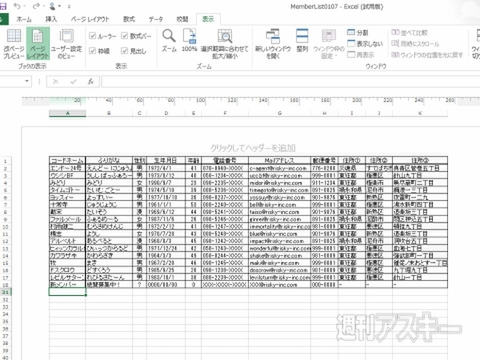Click the 1998/8/7 birthdate cell
The image size is (480, 360).
[x=166, y=183]
